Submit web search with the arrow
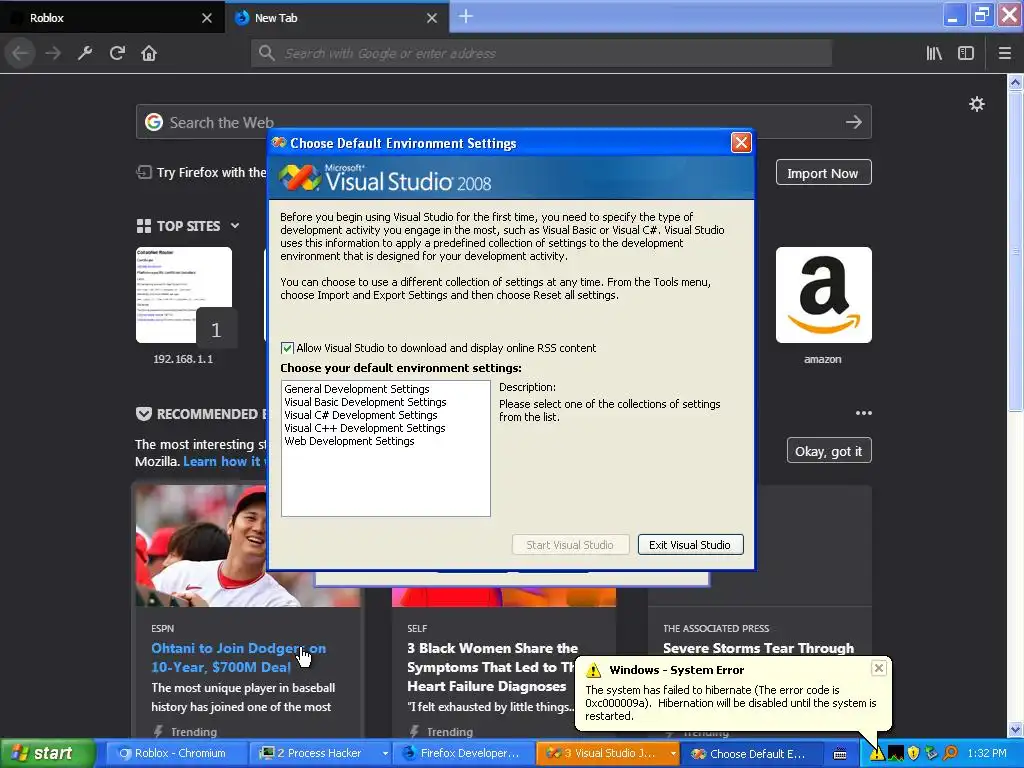The width and height of the screenshot is (1024, 768). pyautogui.click(x=854, y=122)
